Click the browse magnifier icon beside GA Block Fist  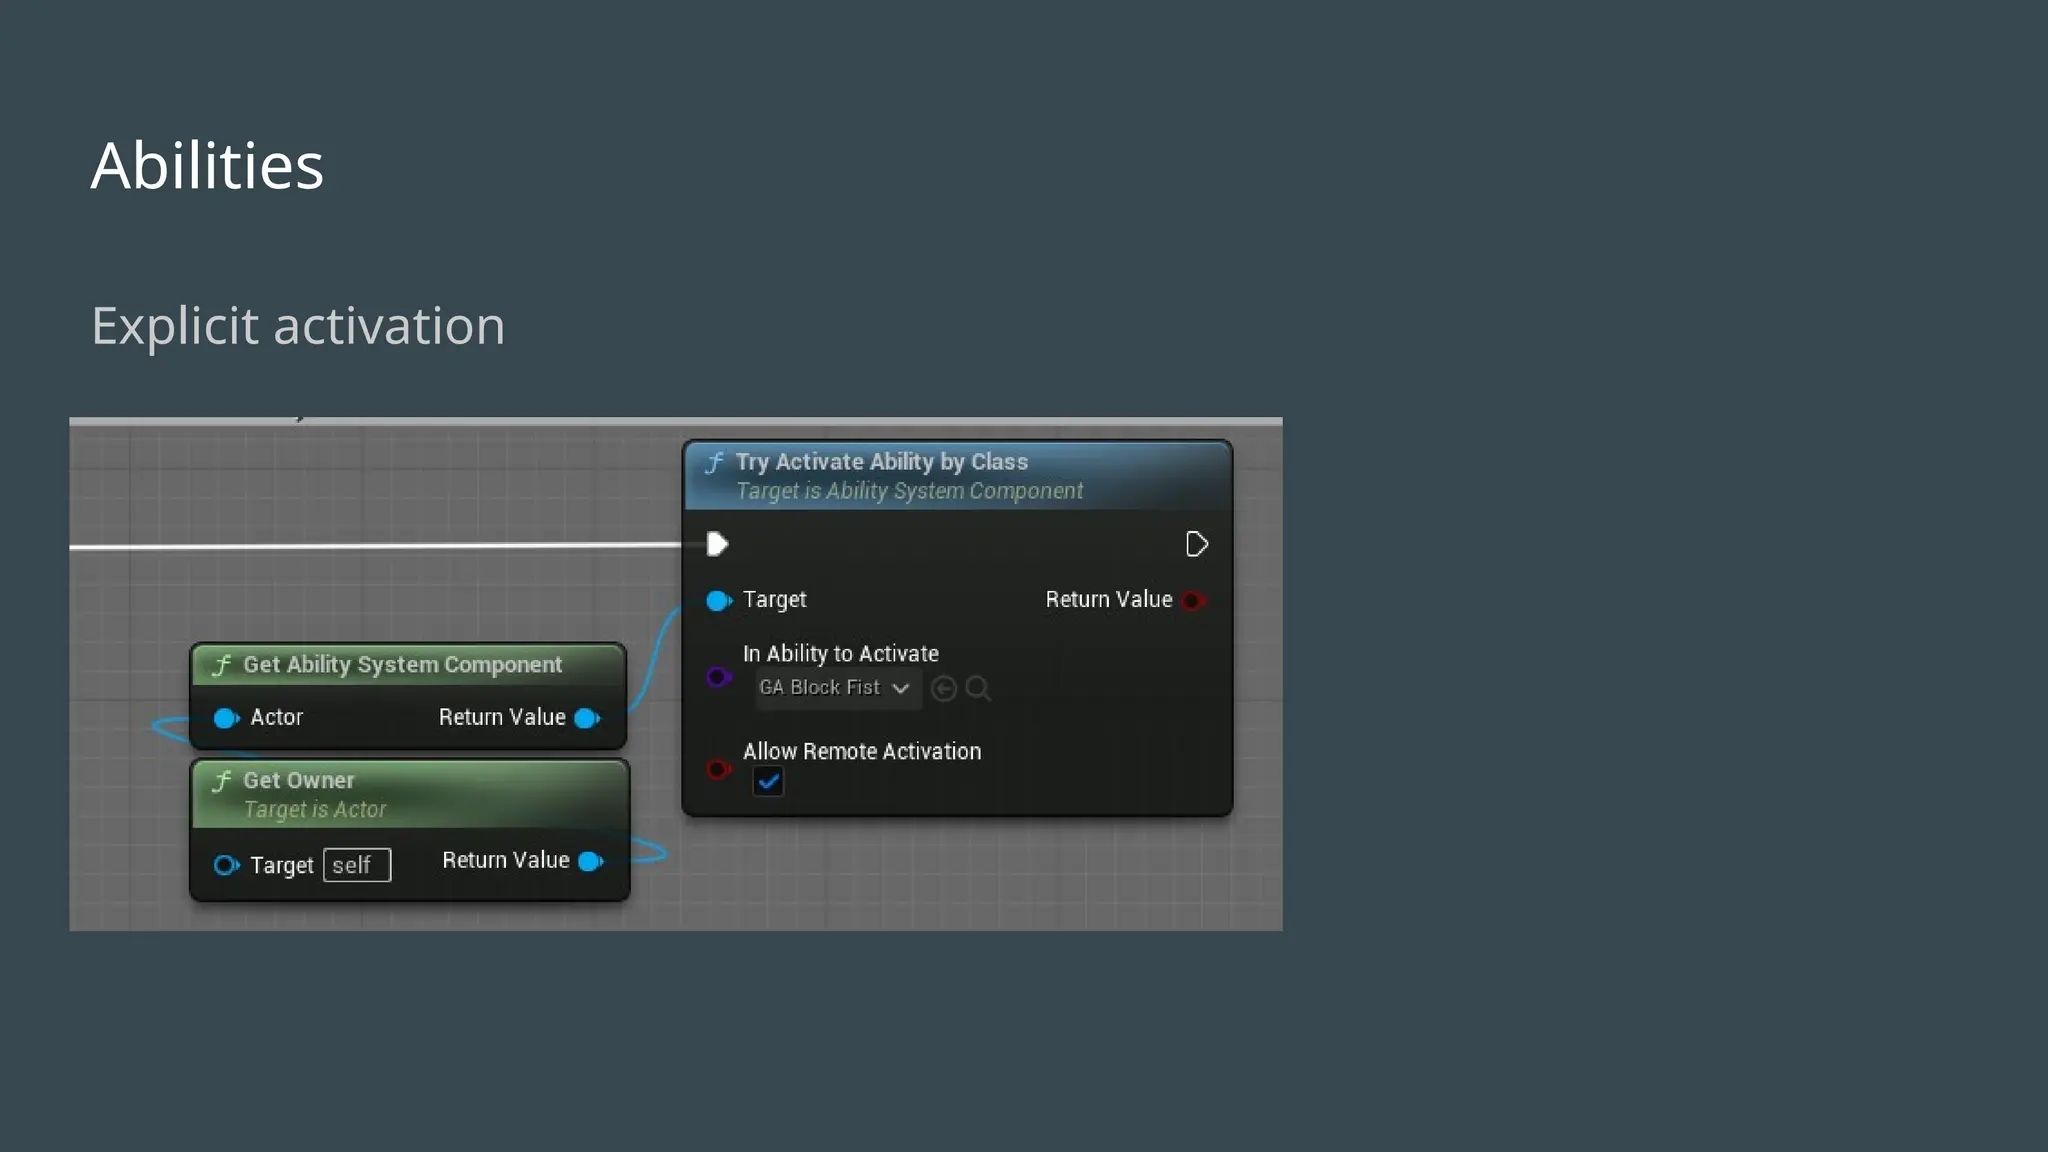point(978,688)
